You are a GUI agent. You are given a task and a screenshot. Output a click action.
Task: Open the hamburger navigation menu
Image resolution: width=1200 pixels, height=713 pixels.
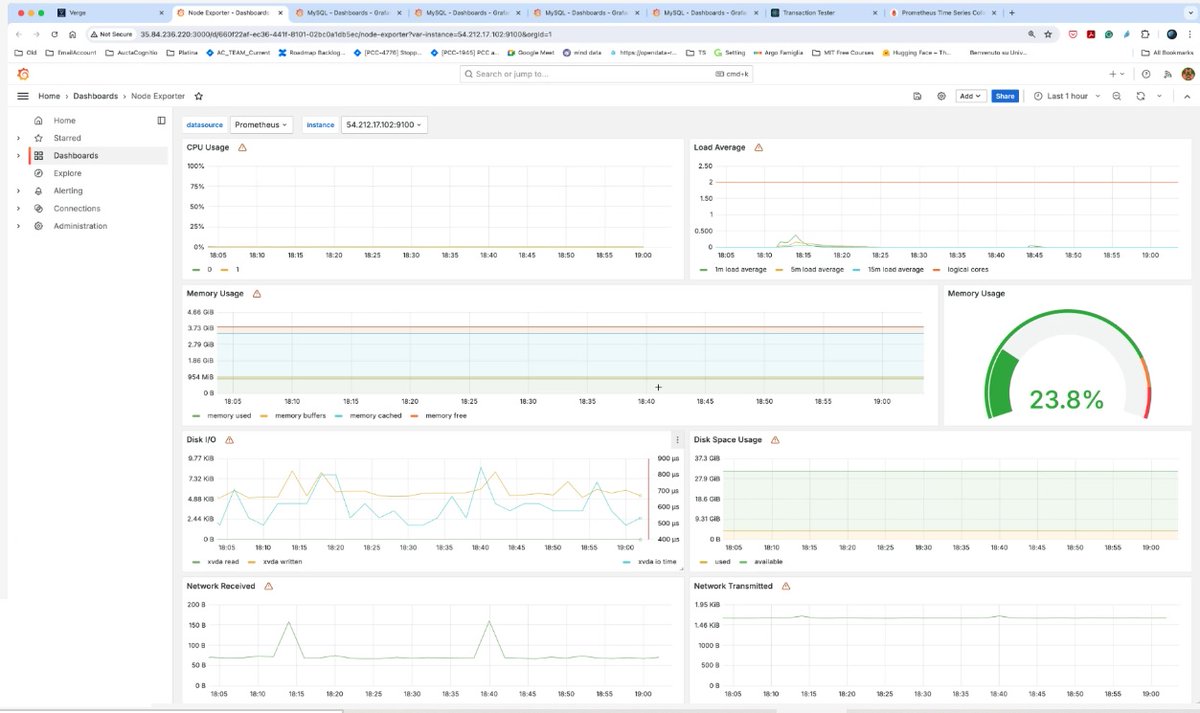pos(22,96)
